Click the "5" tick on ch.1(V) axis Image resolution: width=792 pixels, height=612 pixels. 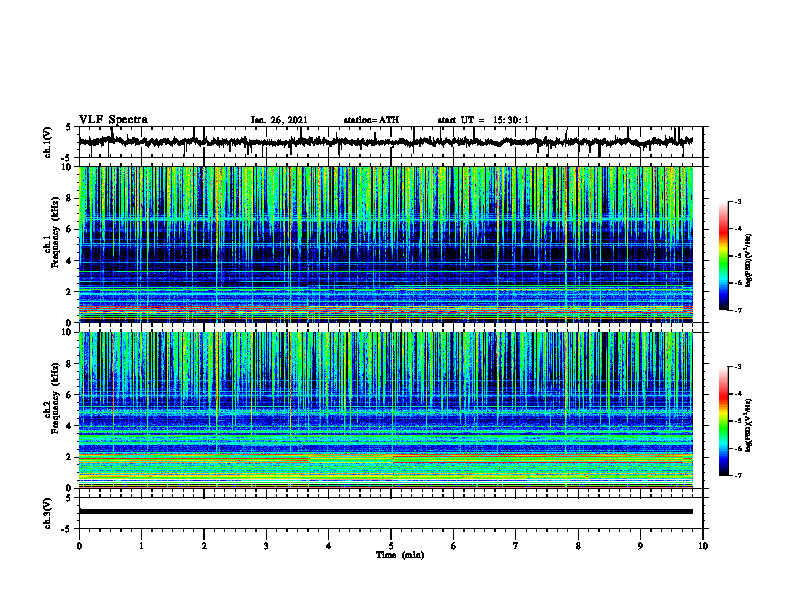[x=69, y=127]
